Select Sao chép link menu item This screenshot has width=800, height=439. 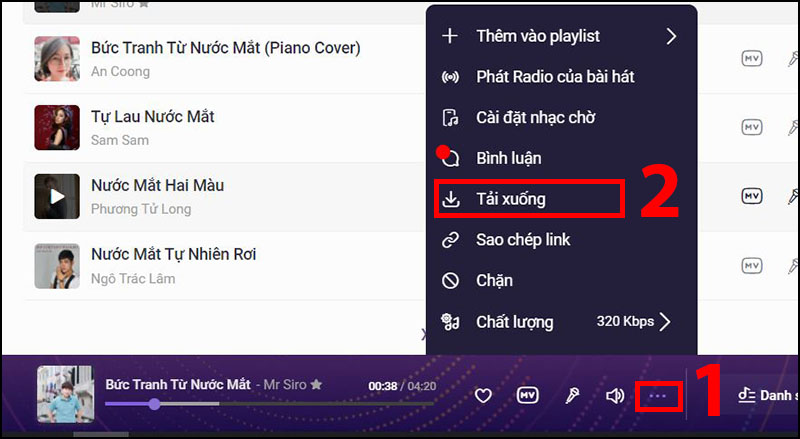[x=561, y=240]
